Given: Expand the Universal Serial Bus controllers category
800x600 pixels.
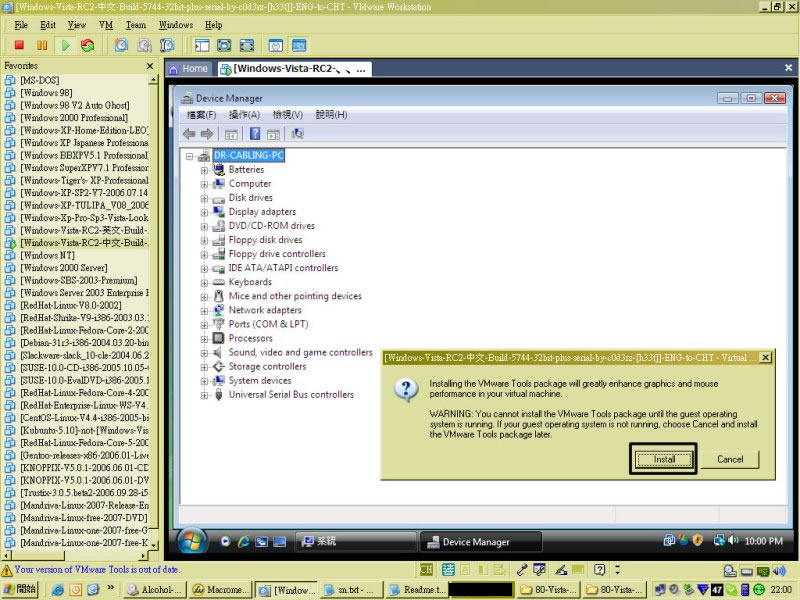Looking at the screenshot, I should click(x=204, y=395).
